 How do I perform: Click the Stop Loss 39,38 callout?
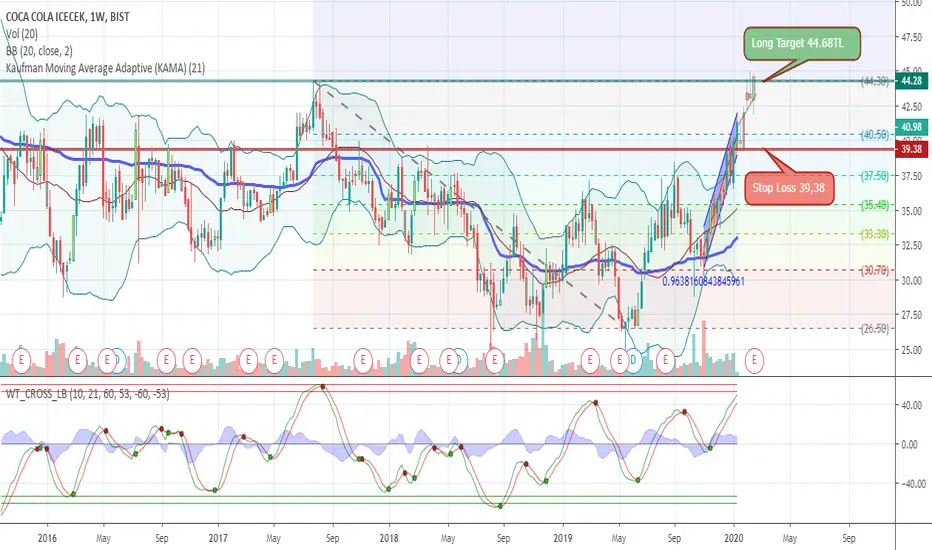[789, 188]
